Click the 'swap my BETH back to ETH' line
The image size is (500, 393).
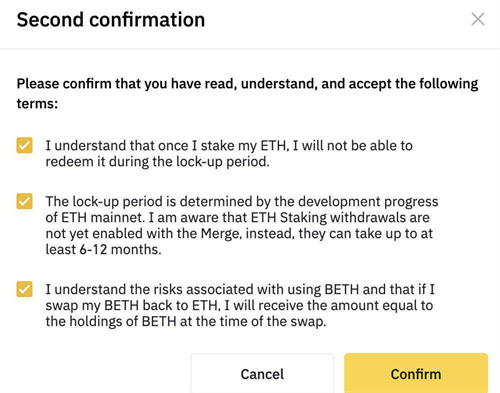239,306
